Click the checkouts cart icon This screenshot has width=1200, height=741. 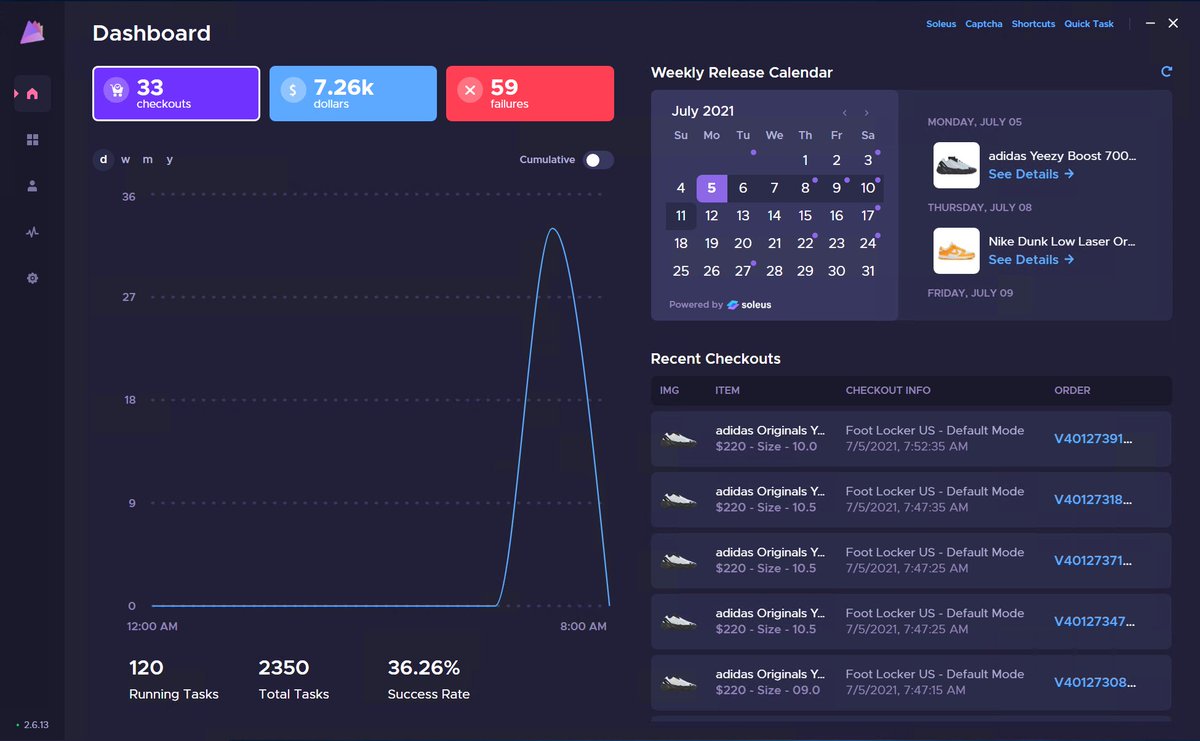click(116, 91)
